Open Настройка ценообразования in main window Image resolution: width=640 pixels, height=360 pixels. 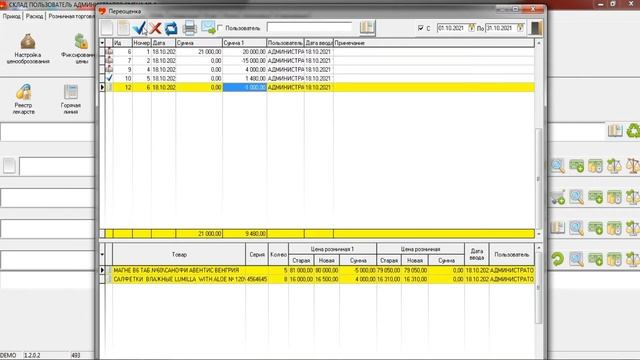point(28,49)
